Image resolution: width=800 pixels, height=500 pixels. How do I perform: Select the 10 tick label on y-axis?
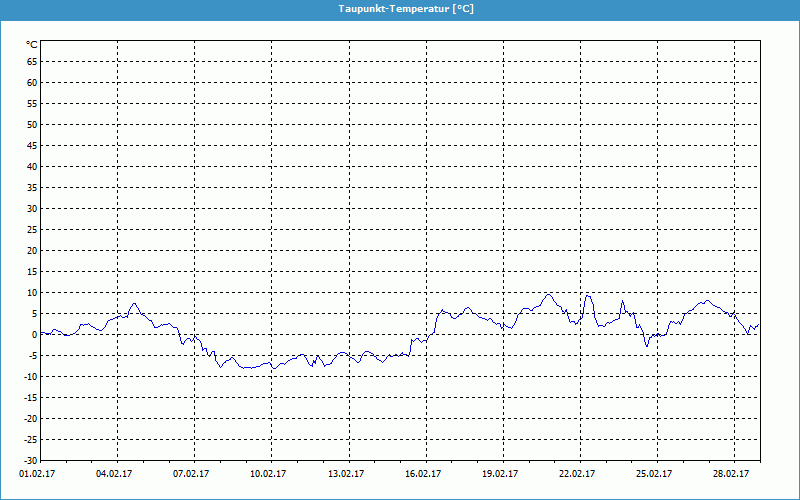(x=31, y=293)
